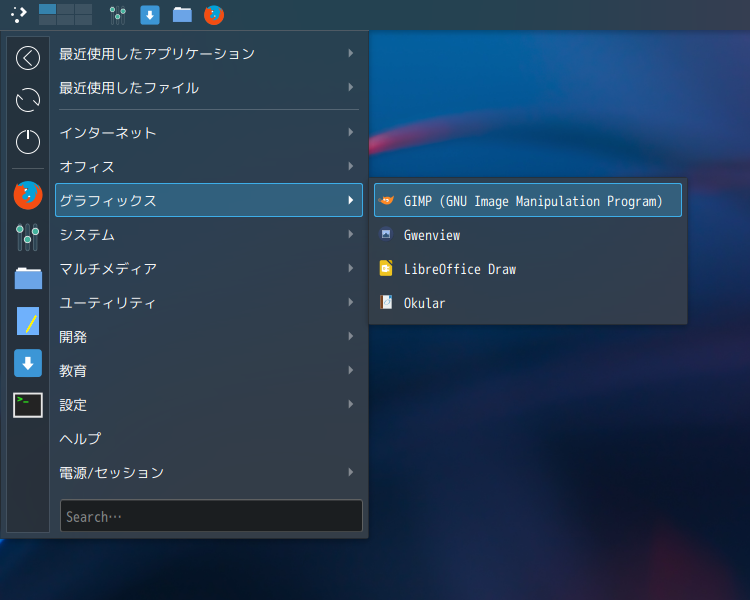Open the file manager folder in top panel
Image resolution: width=750 pixels, height=600 pixels.
point(182,15)
